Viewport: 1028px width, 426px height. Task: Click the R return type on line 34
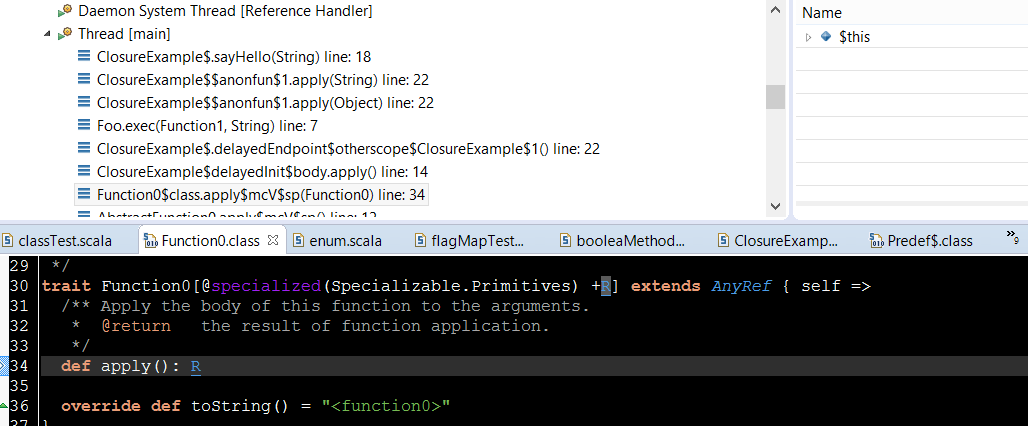(195, 366)
